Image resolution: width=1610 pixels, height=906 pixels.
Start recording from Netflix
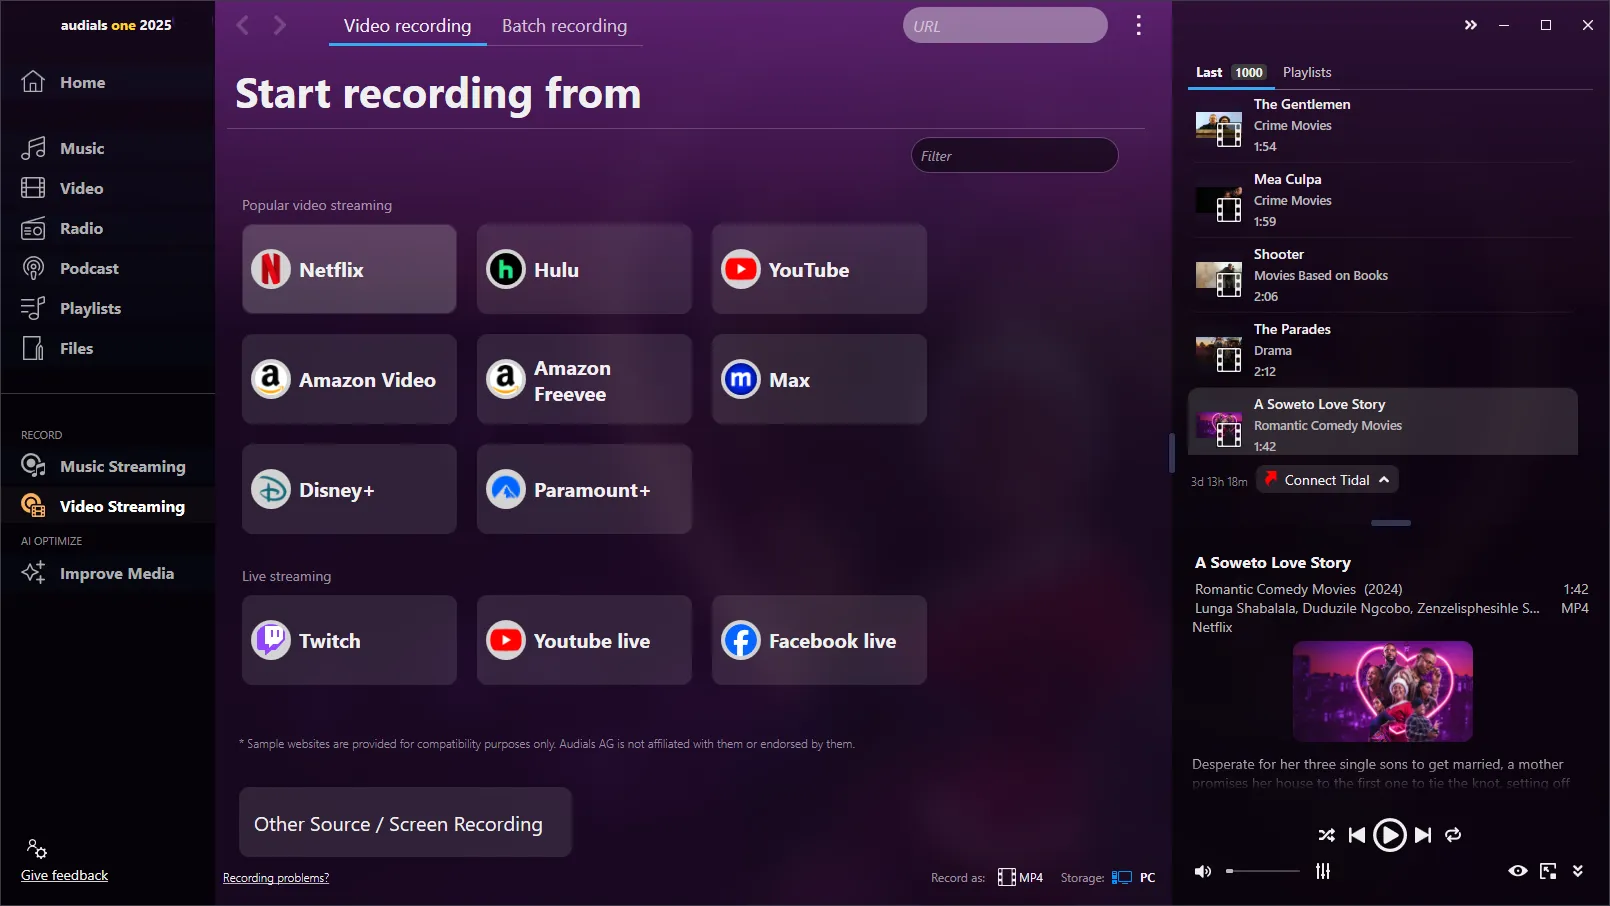point(349,269)
